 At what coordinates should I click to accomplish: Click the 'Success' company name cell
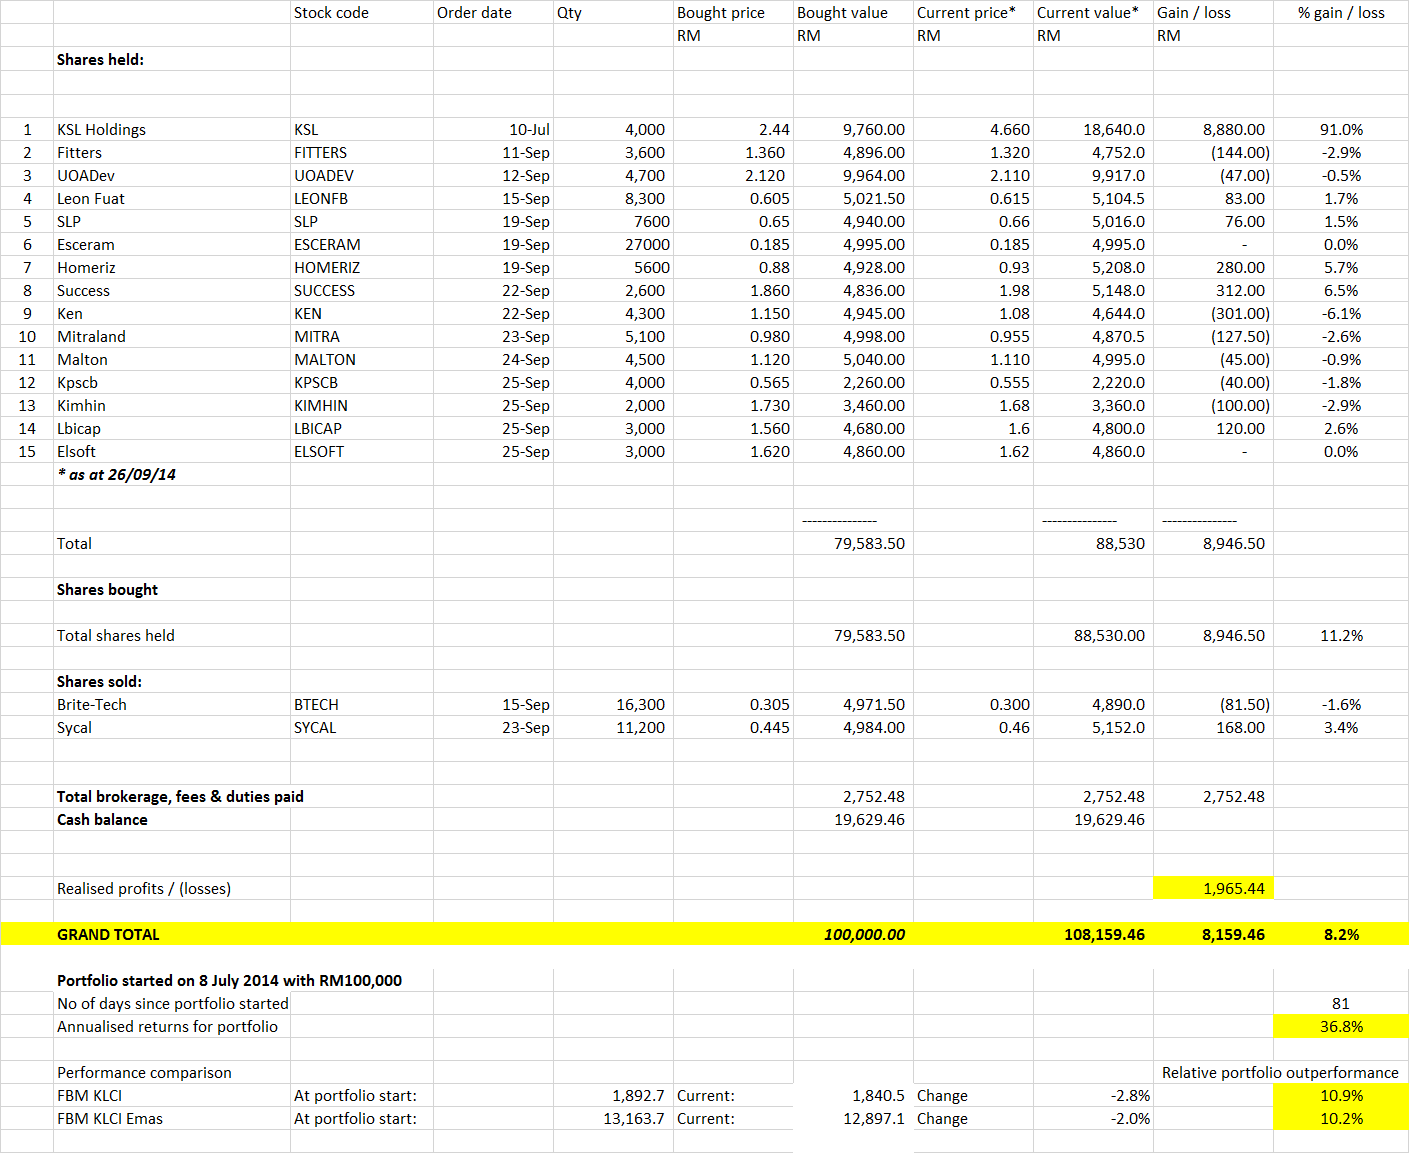click(x=172, y=290)
